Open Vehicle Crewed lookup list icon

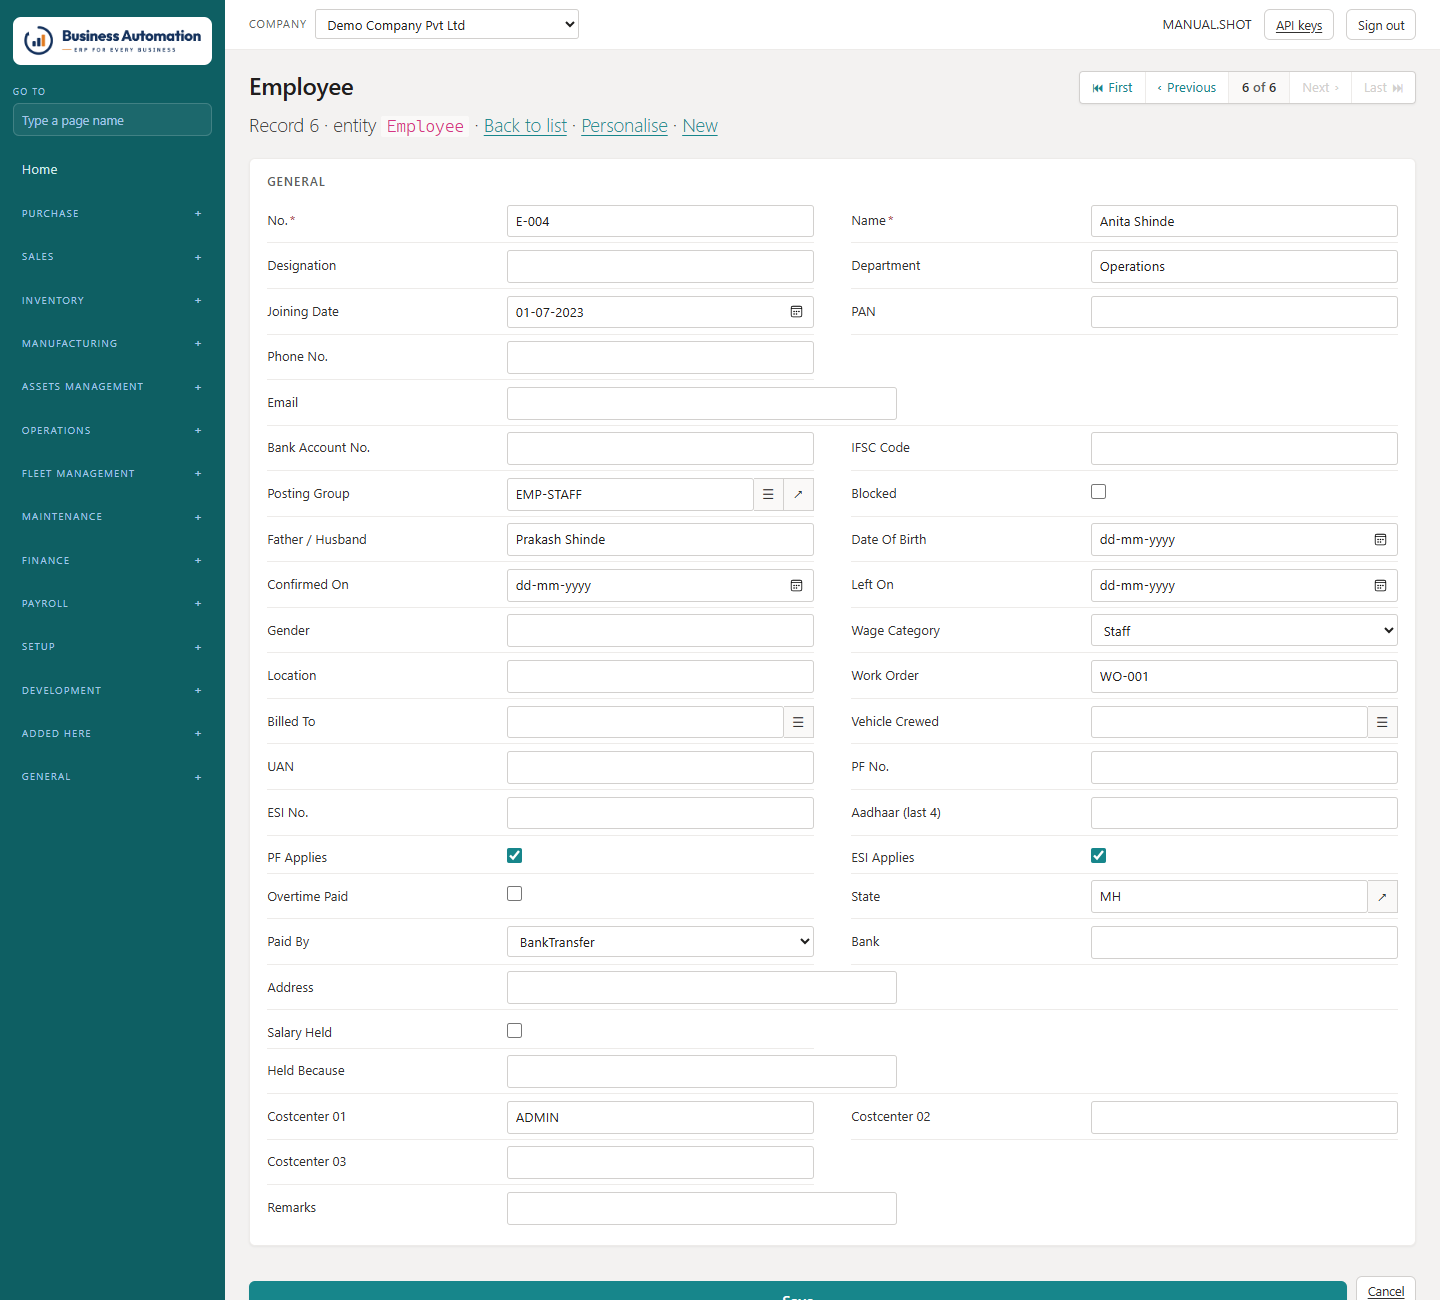pos(1382,722)
